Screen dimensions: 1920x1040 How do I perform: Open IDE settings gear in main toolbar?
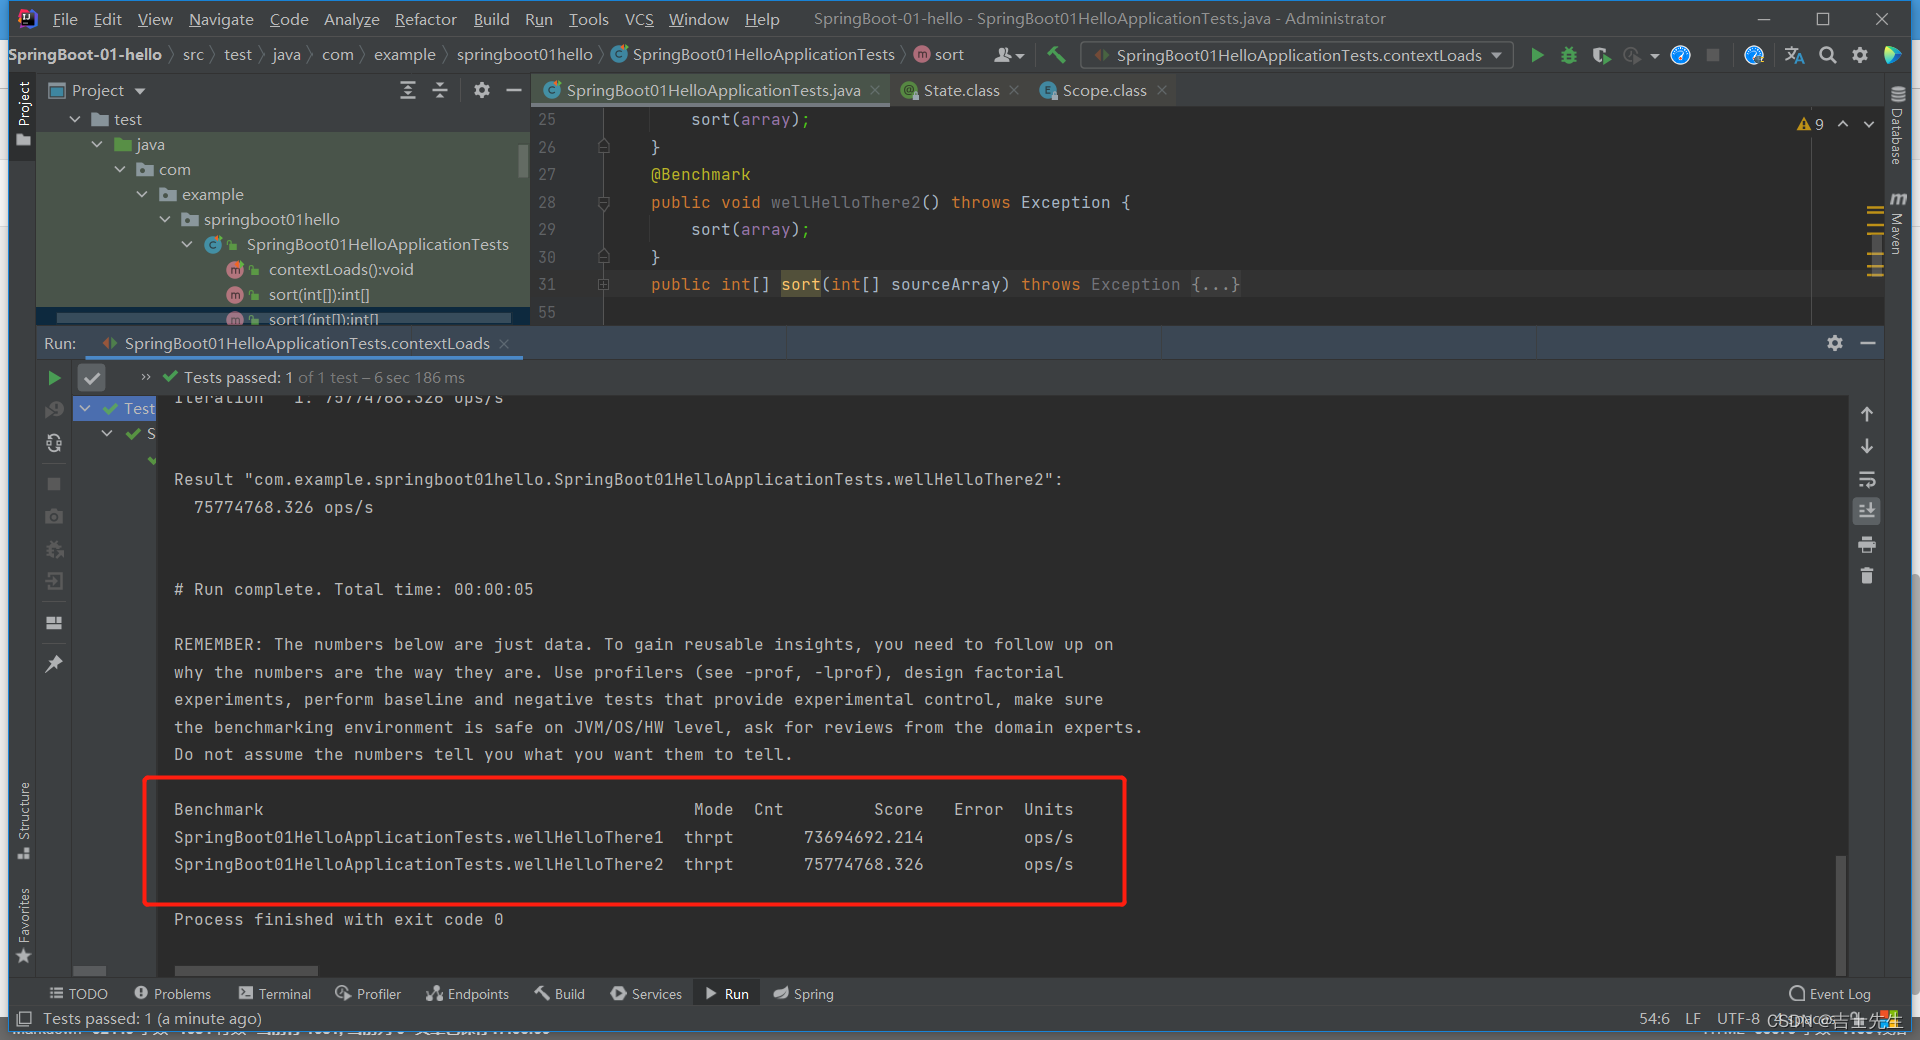(x=1860, y=55)
